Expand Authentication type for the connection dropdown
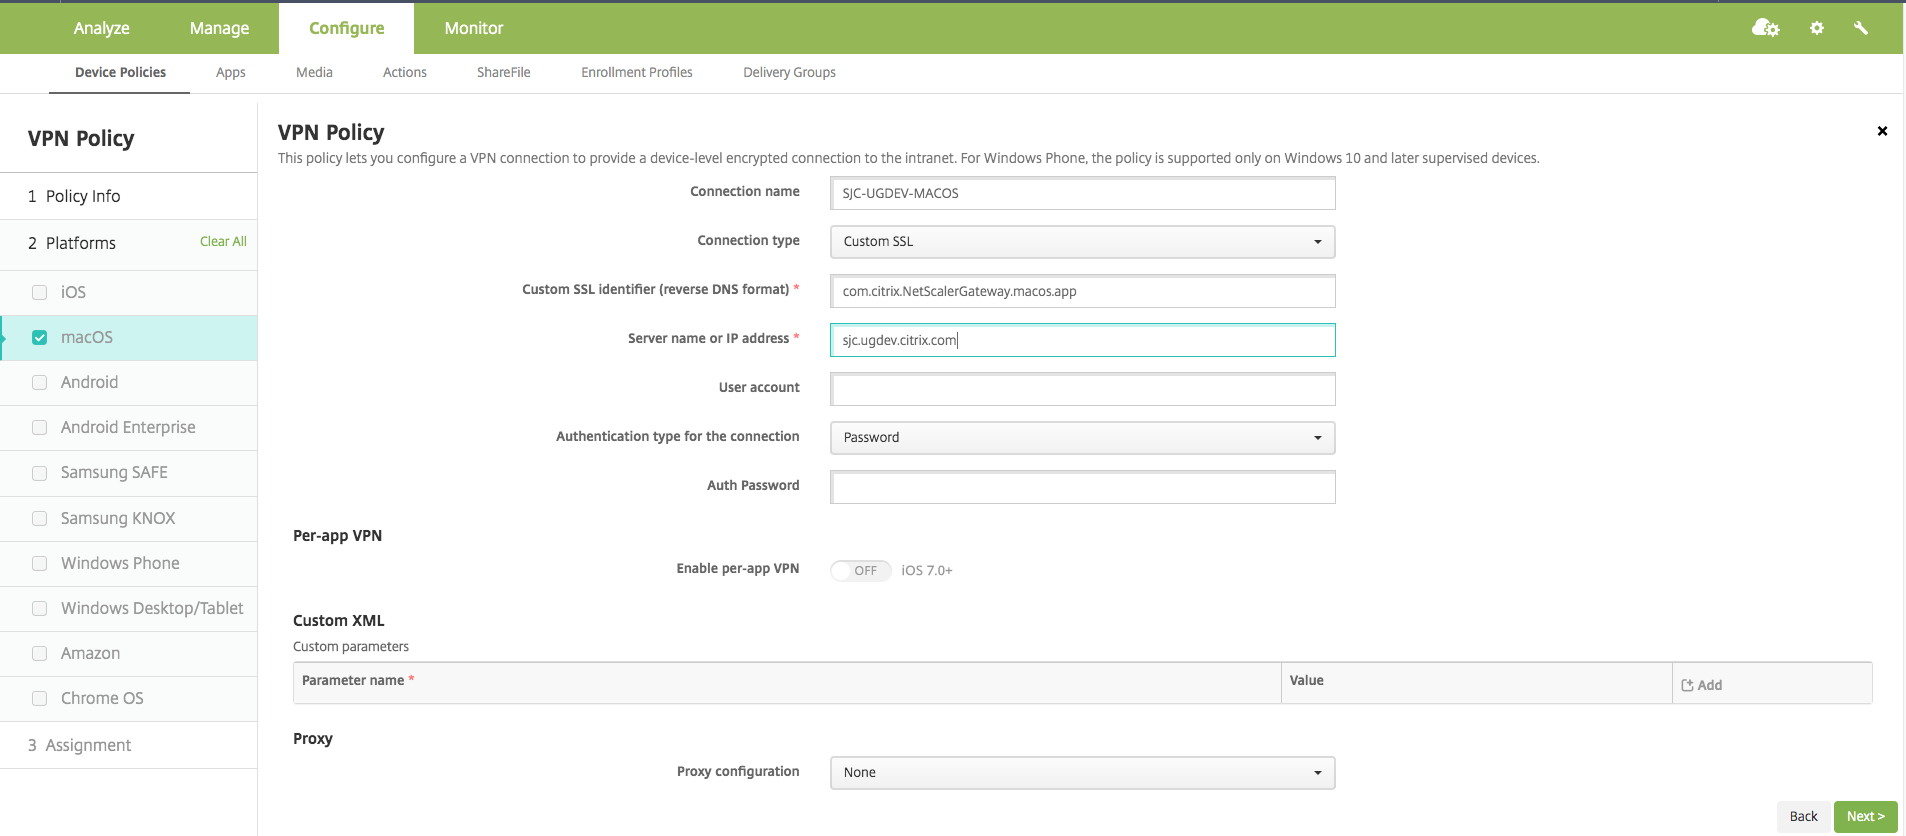This screenshot has height=836, width=1906. (x=1082, y=438)
